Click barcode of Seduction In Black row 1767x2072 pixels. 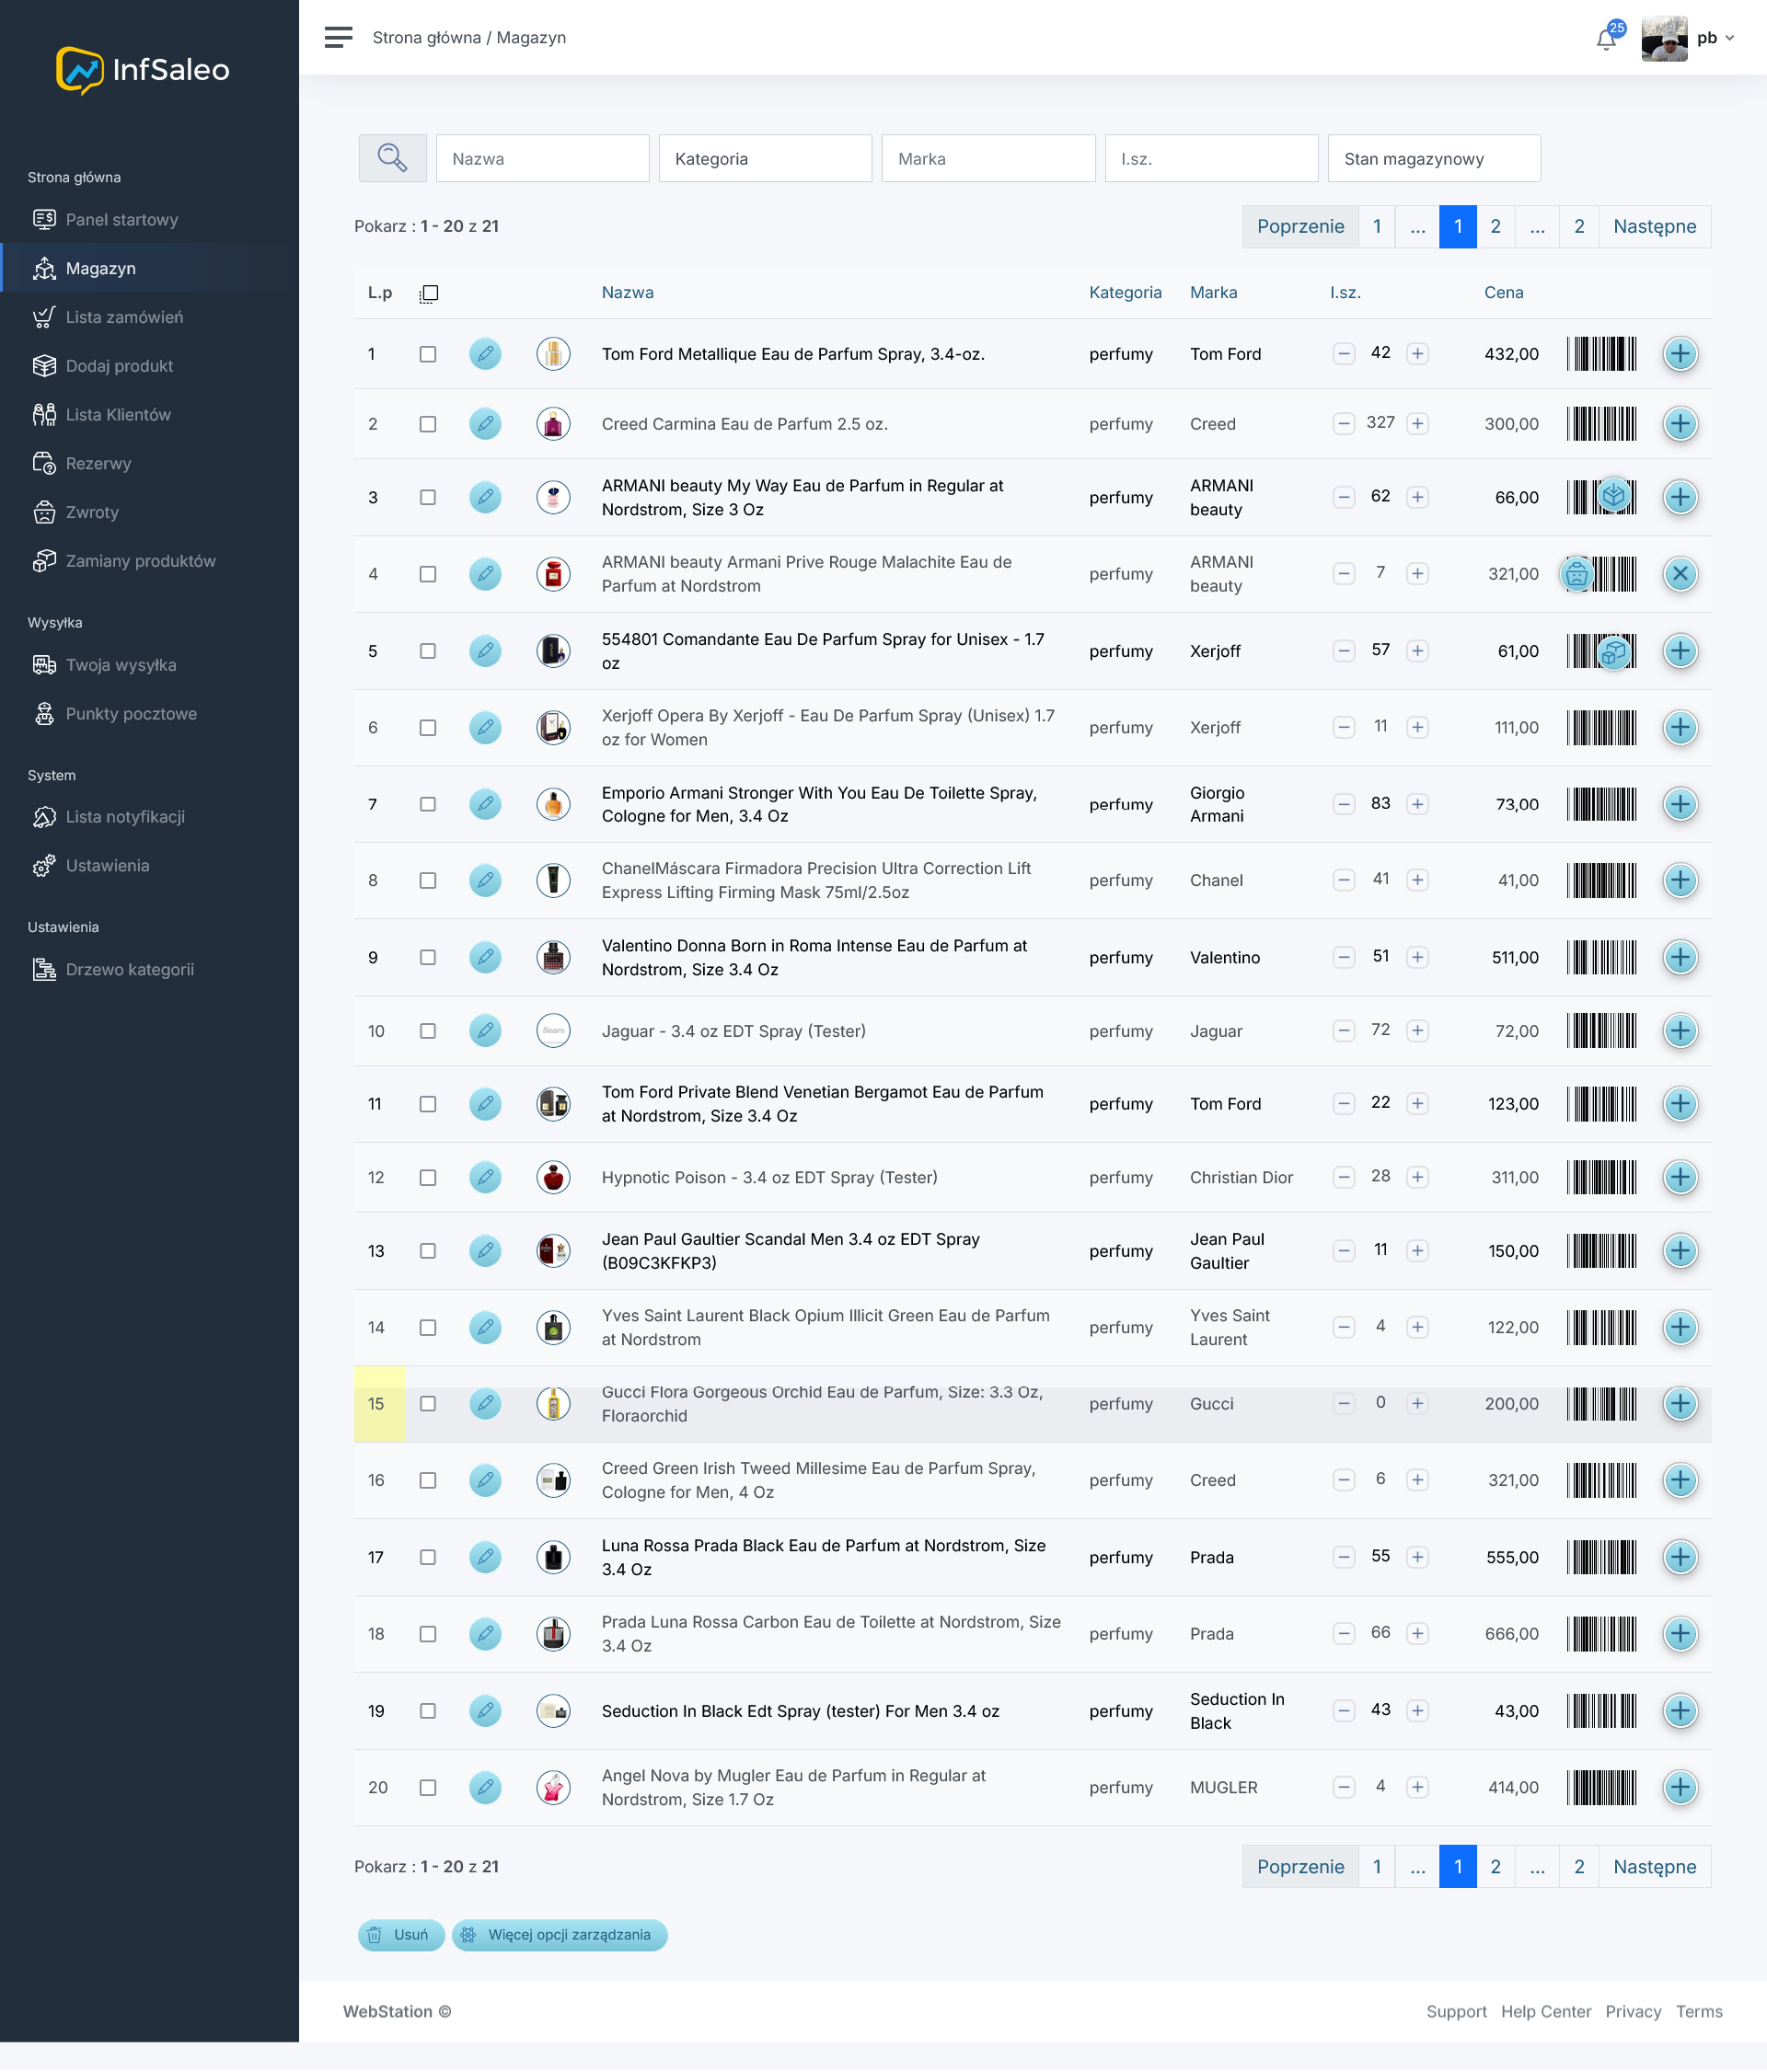1601,1711
